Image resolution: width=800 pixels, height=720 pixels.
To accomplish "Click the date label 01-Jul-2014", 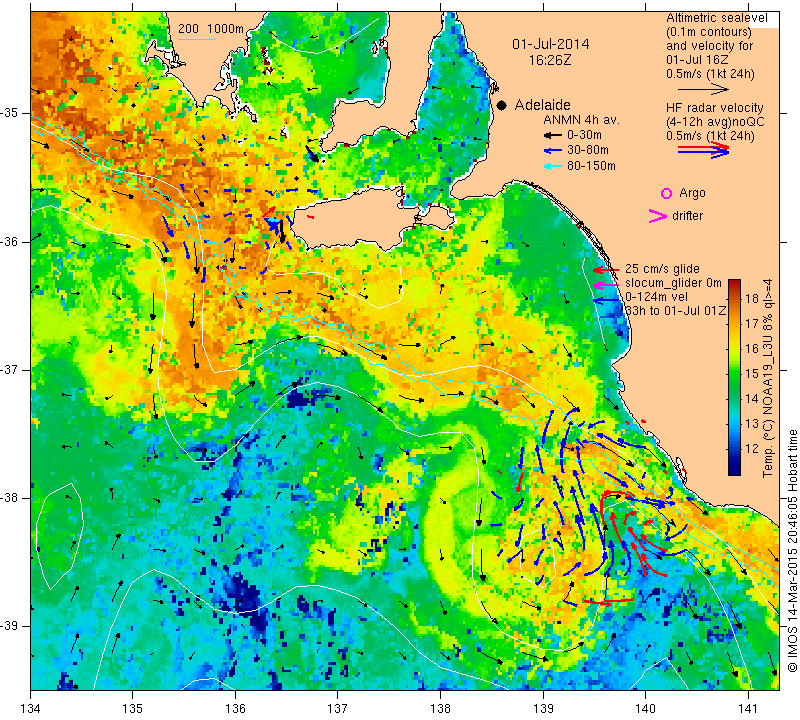I will (551, 44).
